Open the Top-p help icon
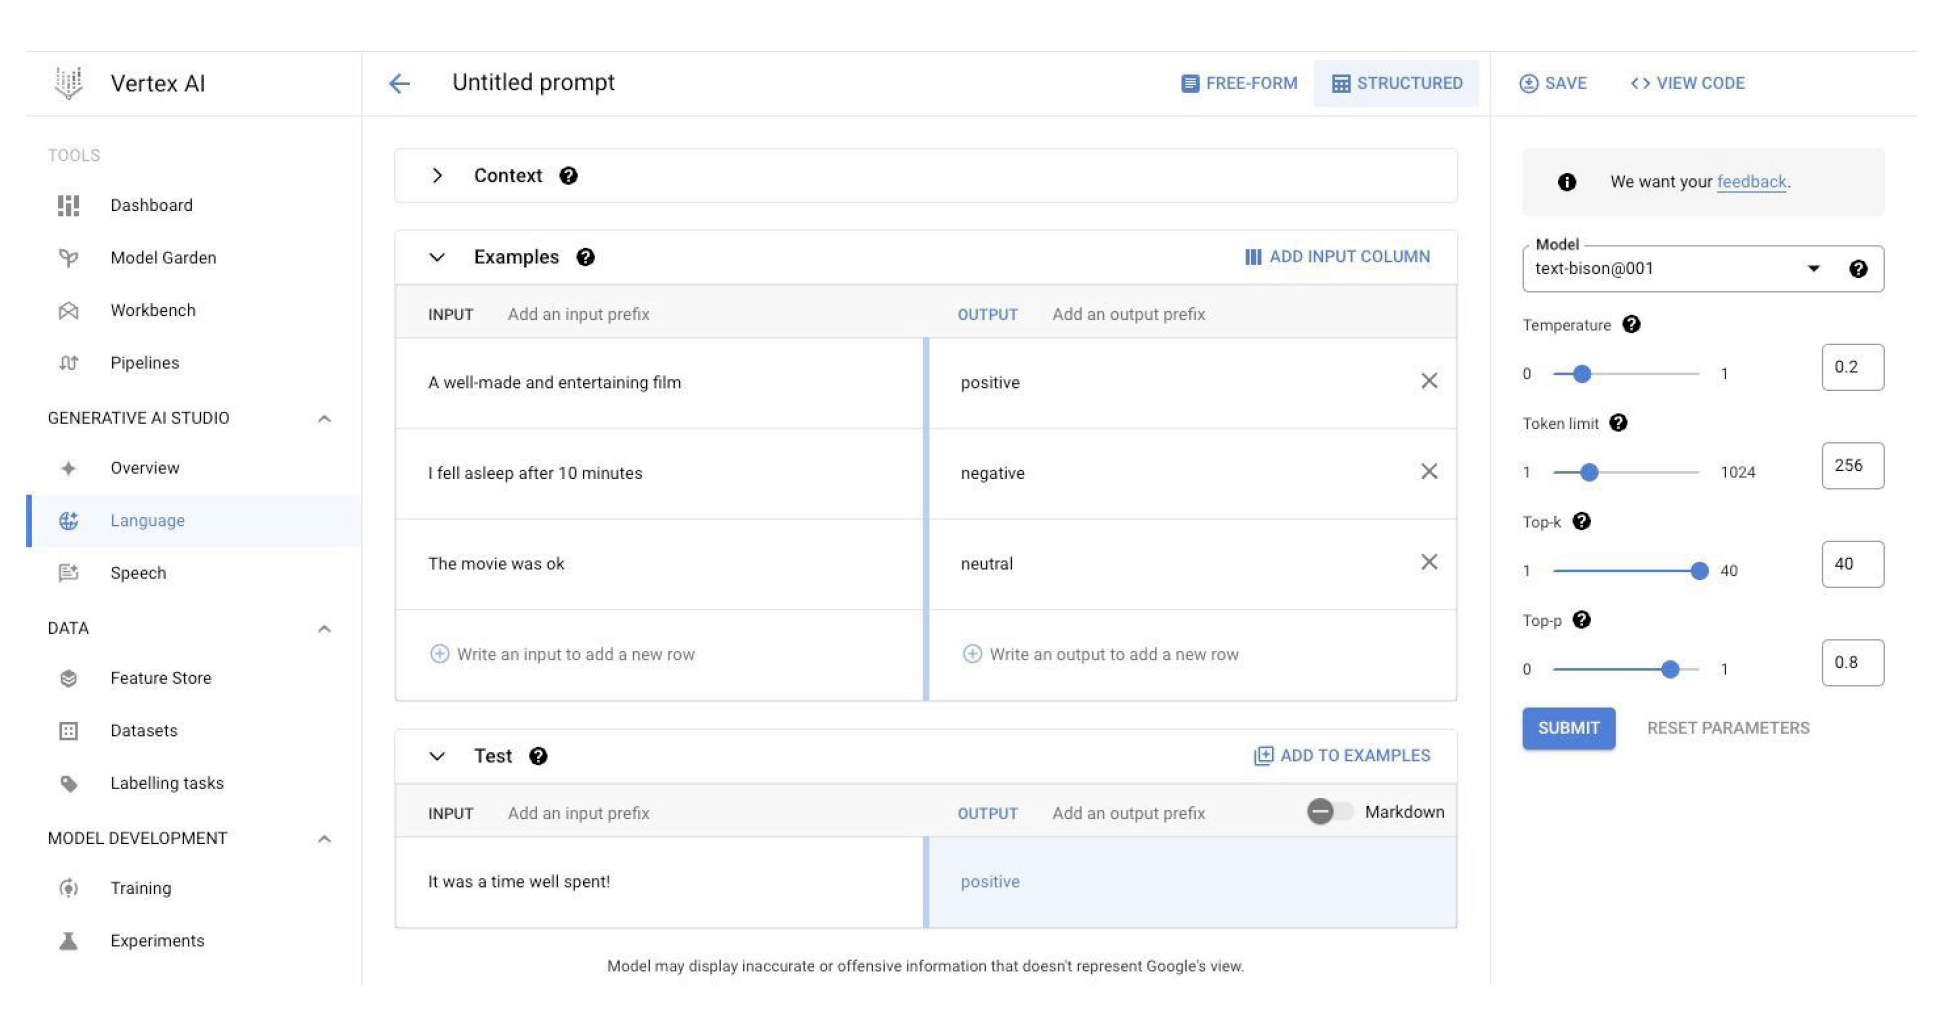The height and width of the screenshot is (1020, 1938). tap(1581, 620)
